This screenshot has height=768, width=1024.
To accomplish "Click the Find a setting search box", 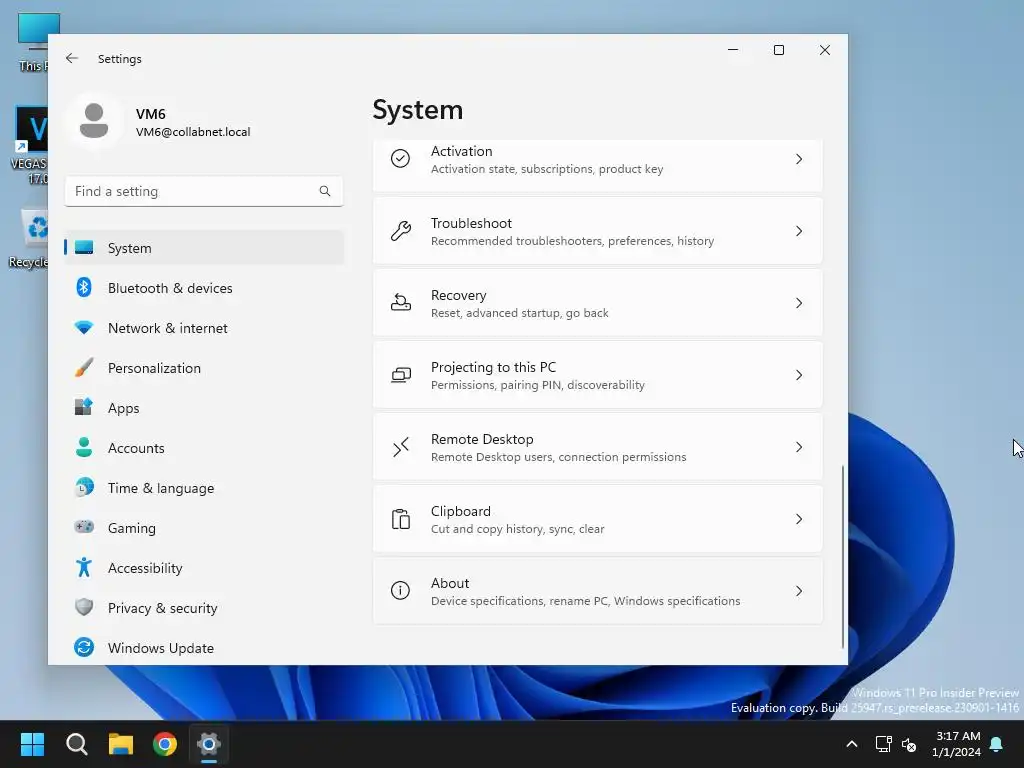I will coord(204,191).
